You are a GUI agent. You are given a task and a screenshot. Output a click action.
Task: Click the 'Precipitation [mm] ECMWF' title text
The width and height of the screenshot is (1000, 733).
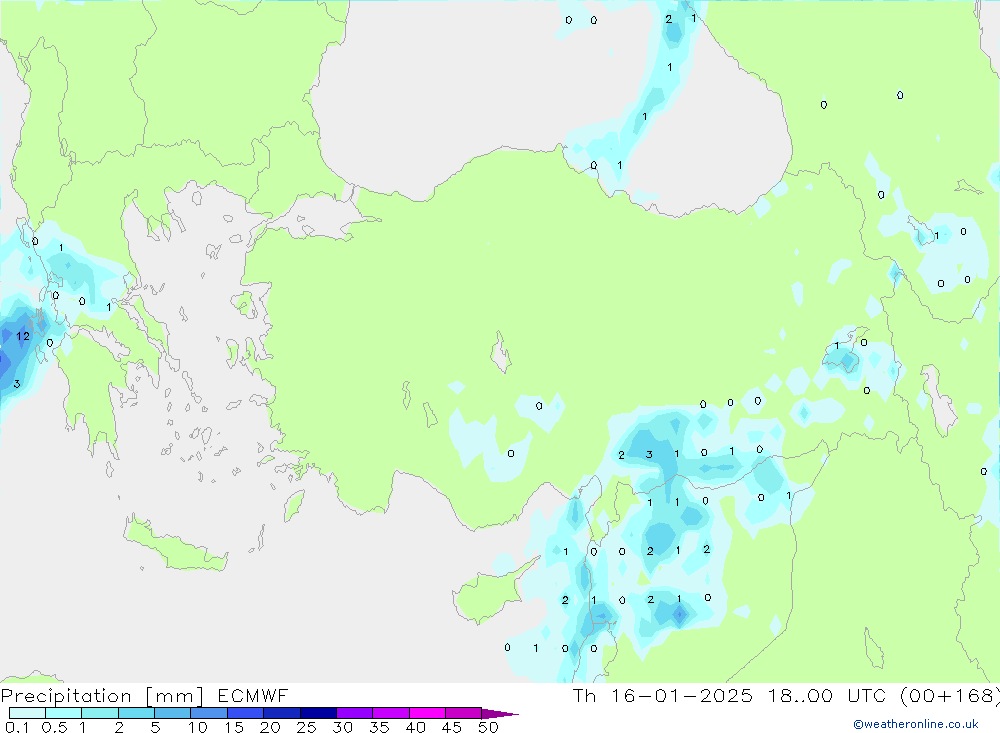[x=145, y=696]
